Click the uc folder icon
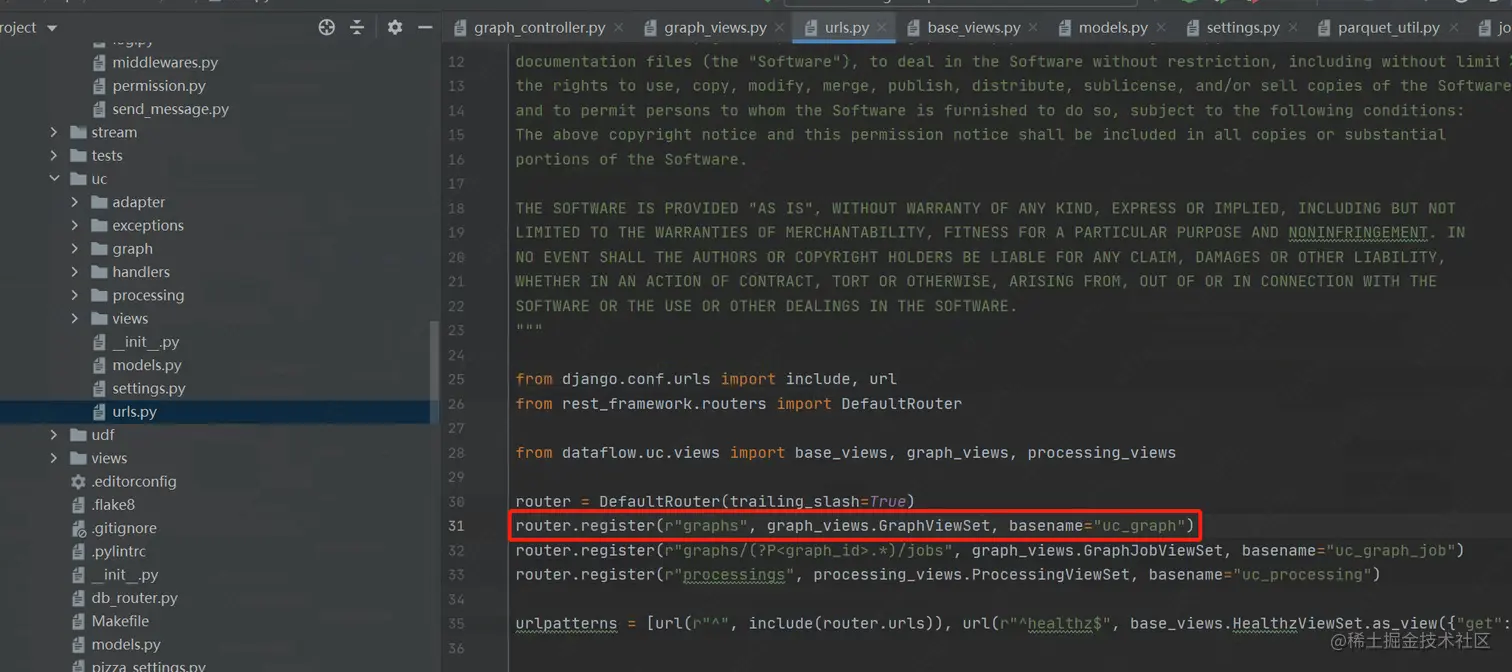The width and height of the screenshot is (1512, 672). [x=78, y=179]
